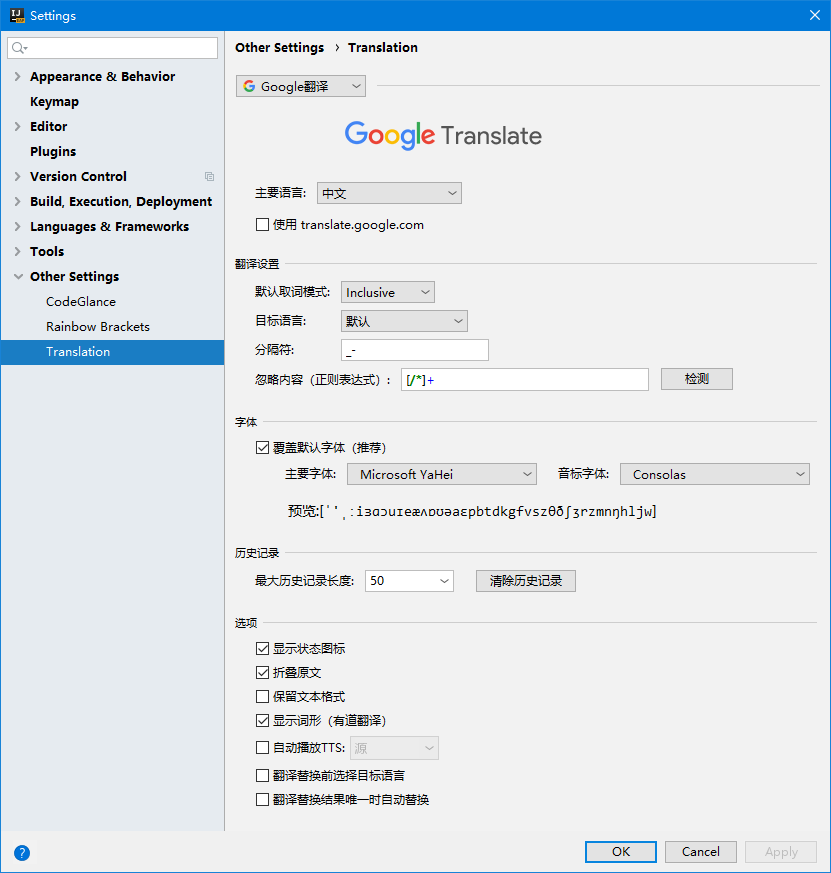Click the phonetic font 预览 text
831x873 pixels.
(472, 511)
